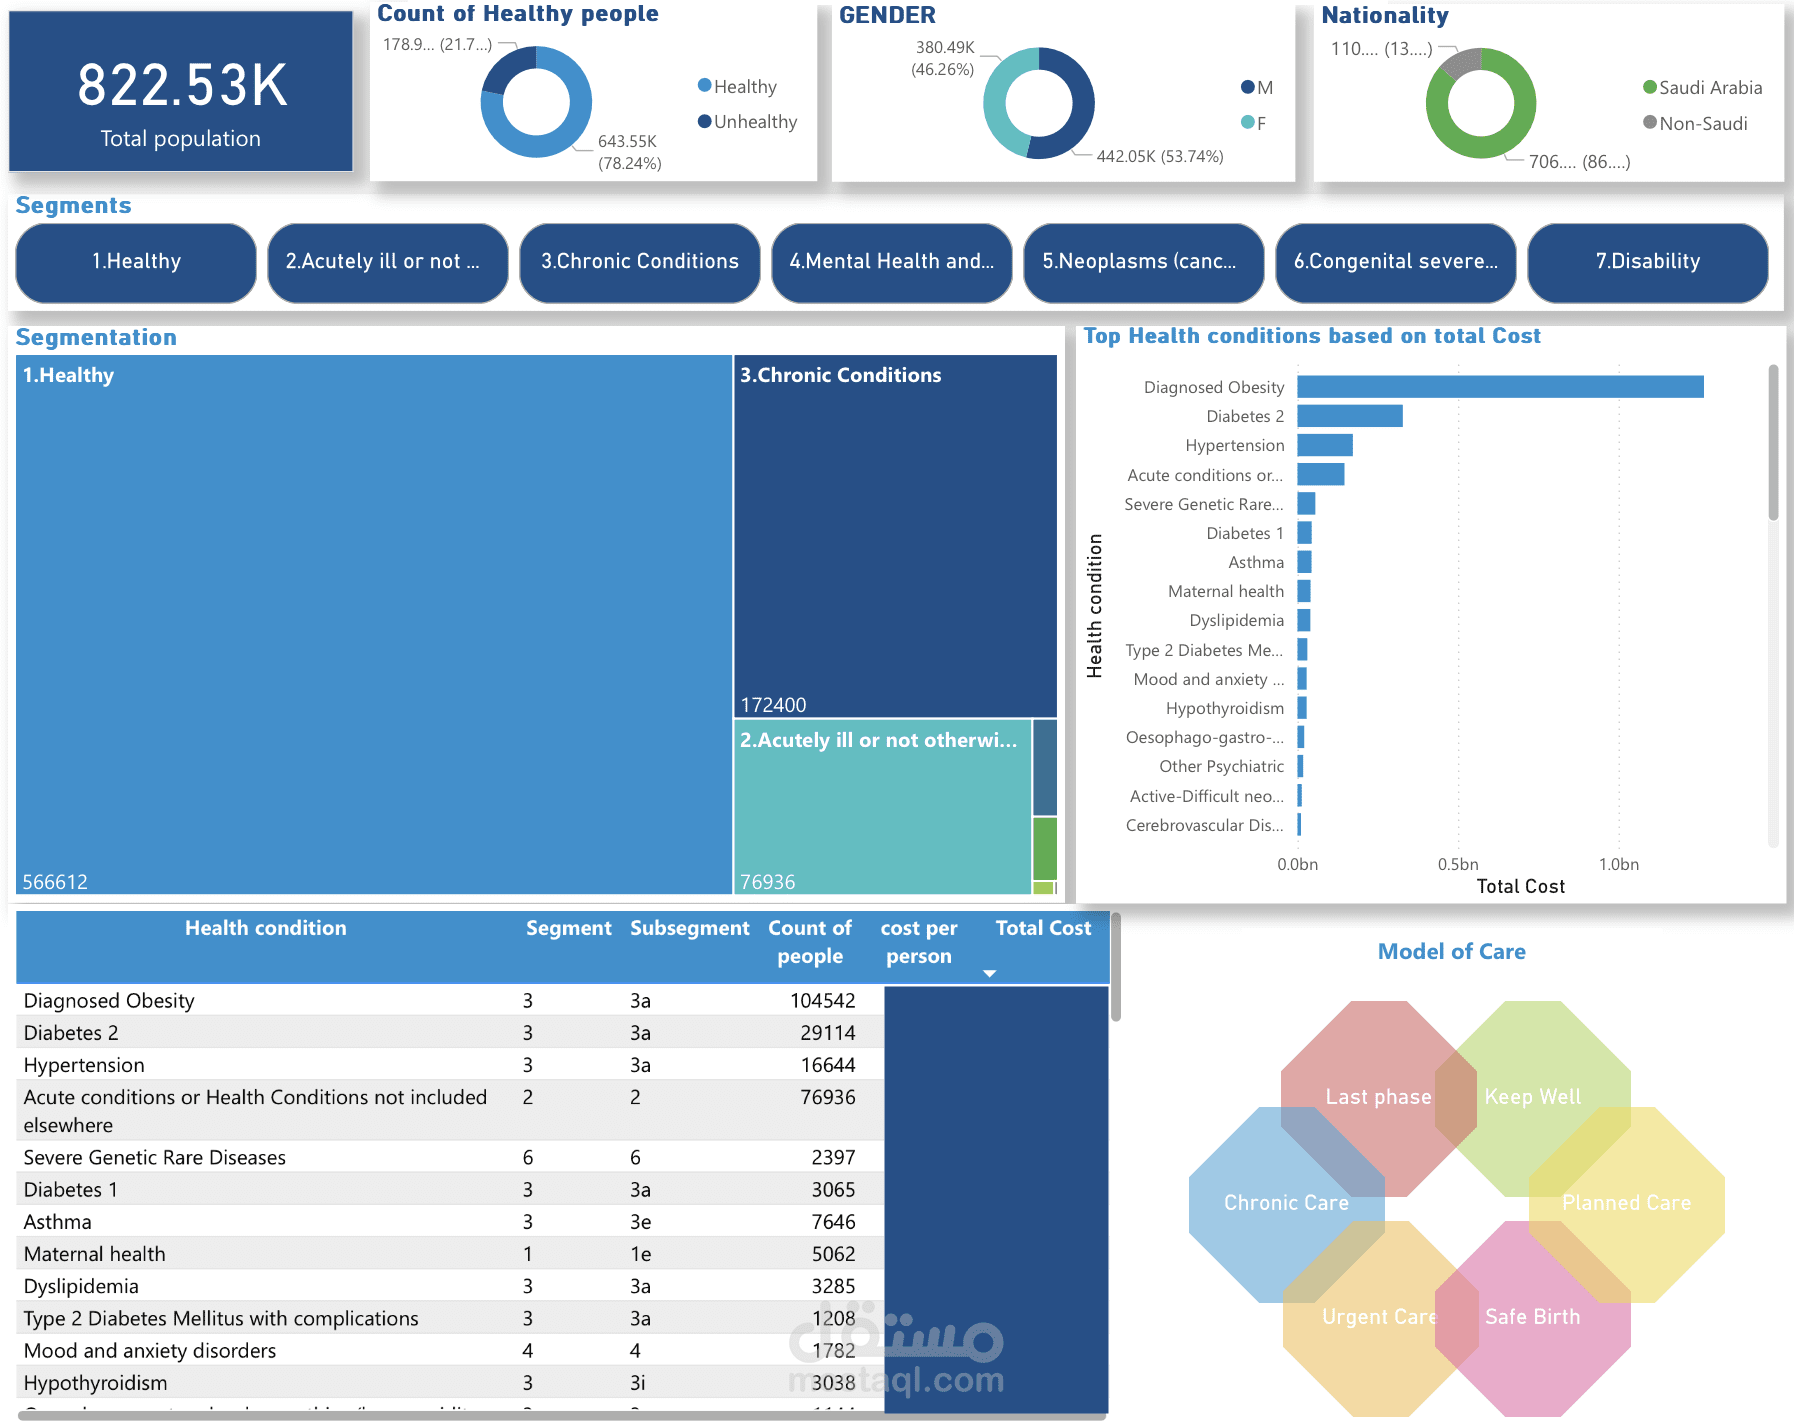Viewport: 1794px width, 1428px height.
Task: Click the Saudi Arabia legend marker
Action: point(1650,87)
